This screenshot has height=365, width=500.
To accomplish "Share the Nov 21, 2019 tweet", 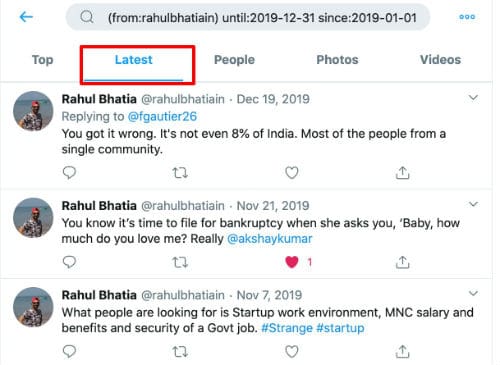I will coord(402,262).
